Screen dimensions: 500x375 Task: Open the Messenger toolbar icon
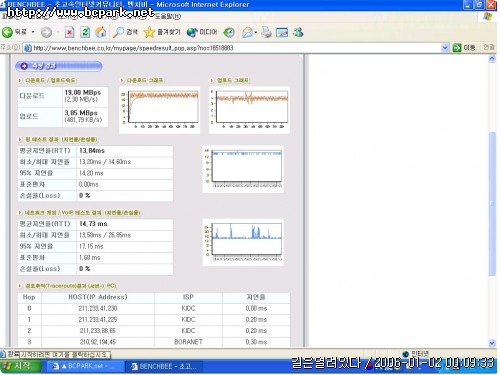coord(298,32)
